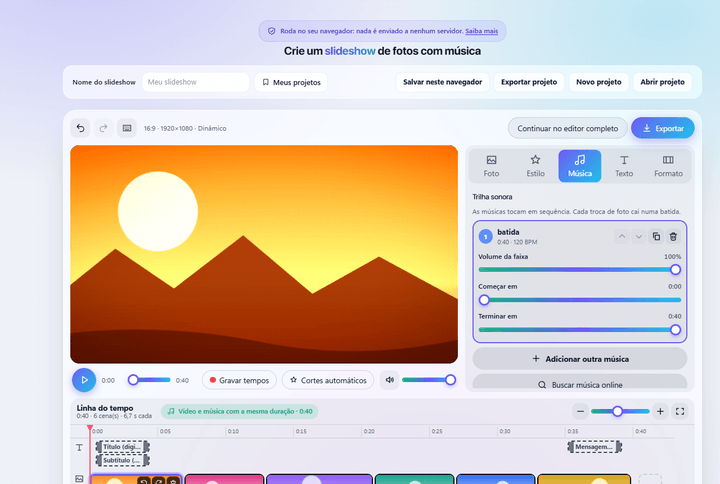The image size is (720, 484).
Task: Click the batida track number badge
Action: pyautogui.click(x=485, y=236)
